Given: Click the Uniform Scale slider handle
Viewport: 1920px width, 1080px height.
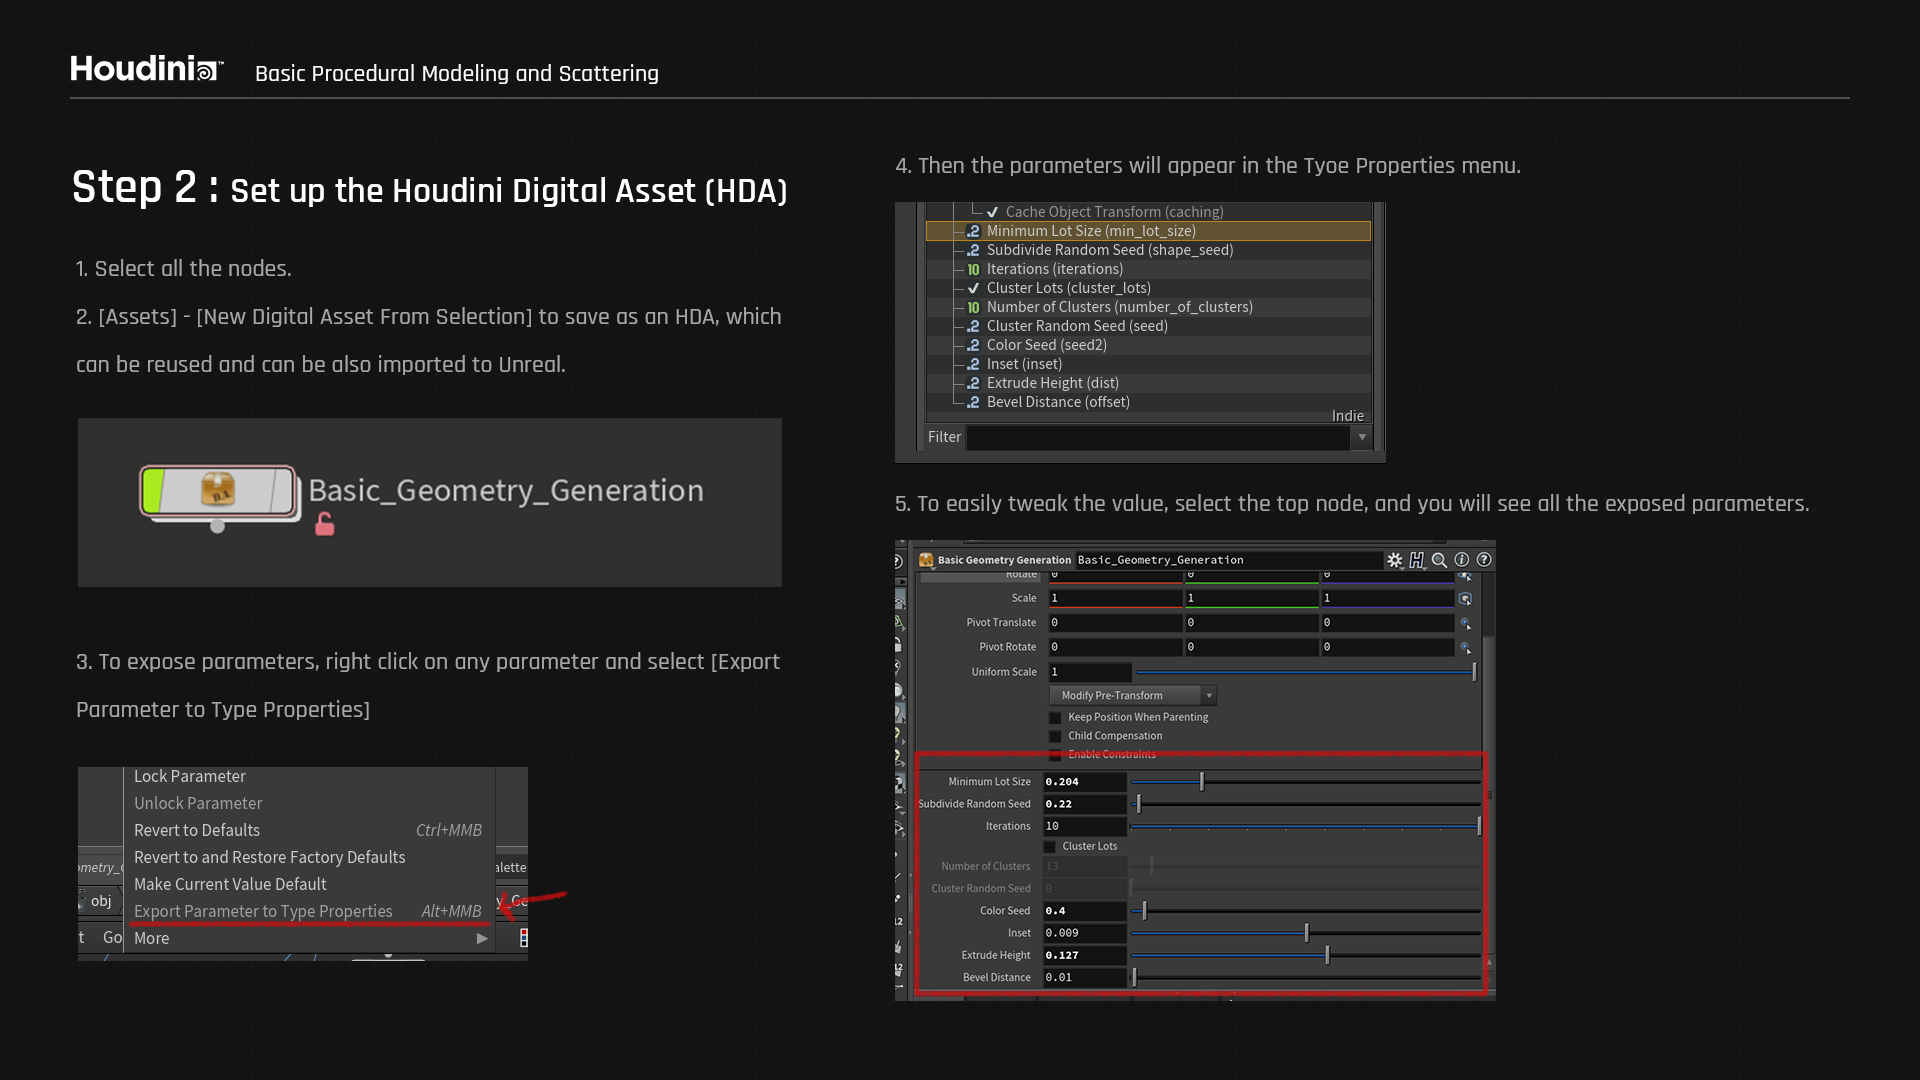Looking at the screenshot, I should tap(1474, 672).
